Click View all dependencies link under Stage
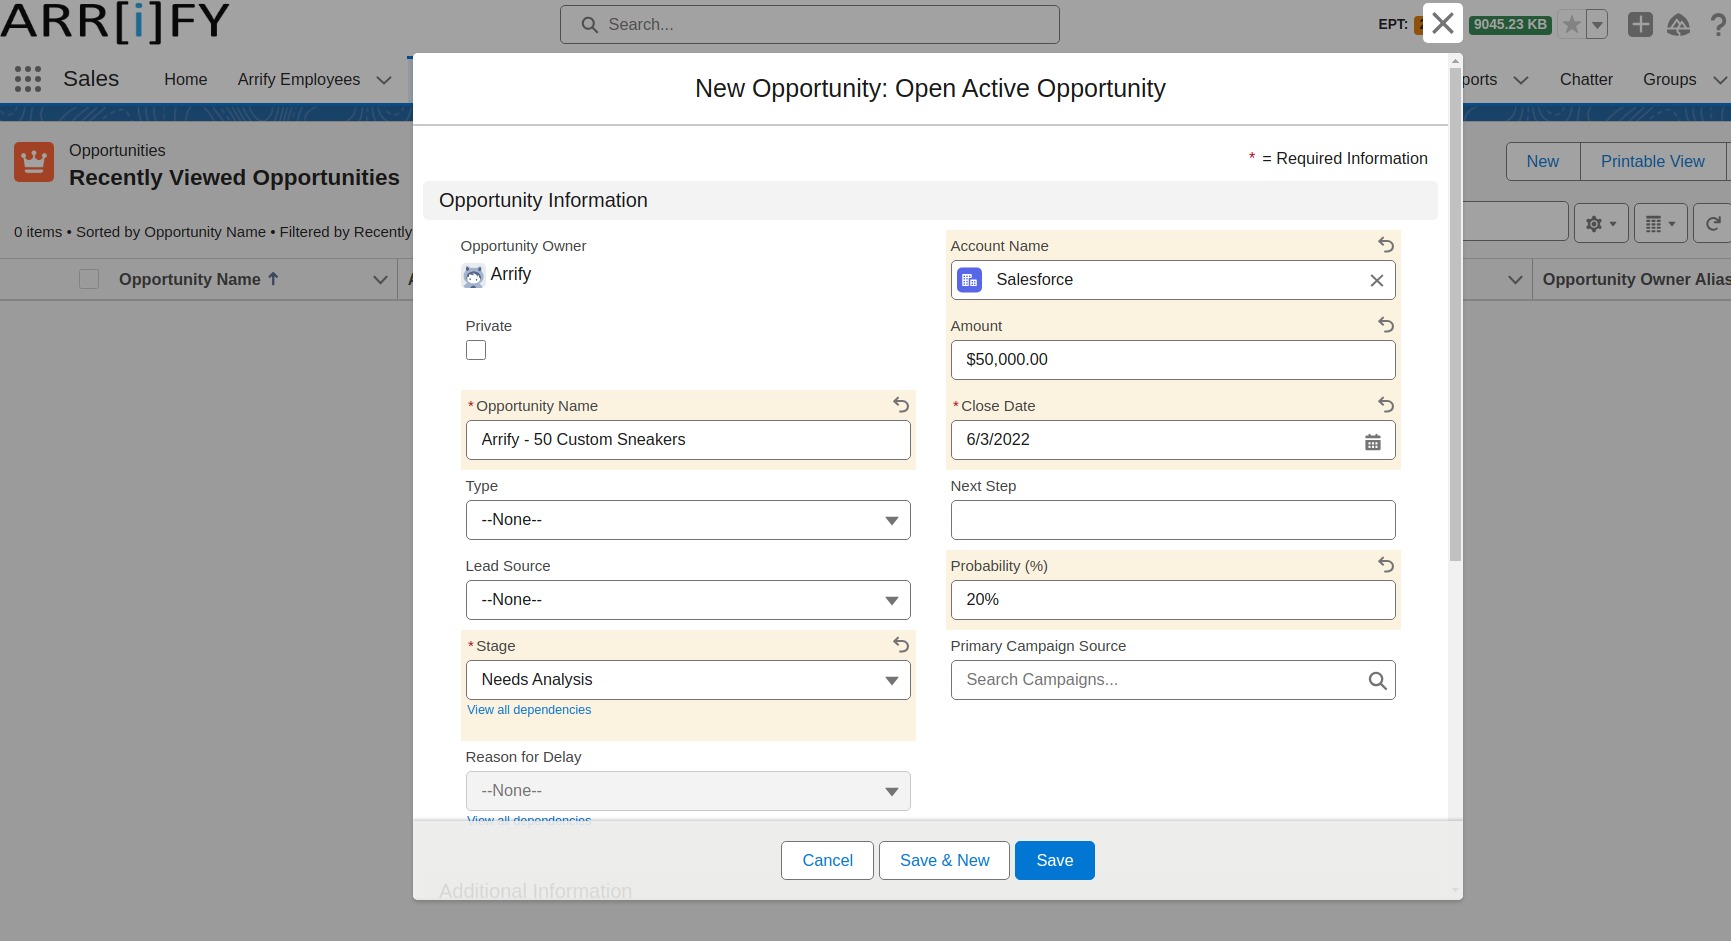The width and height of the screenshot is (1731, 941). click(529, 710)
